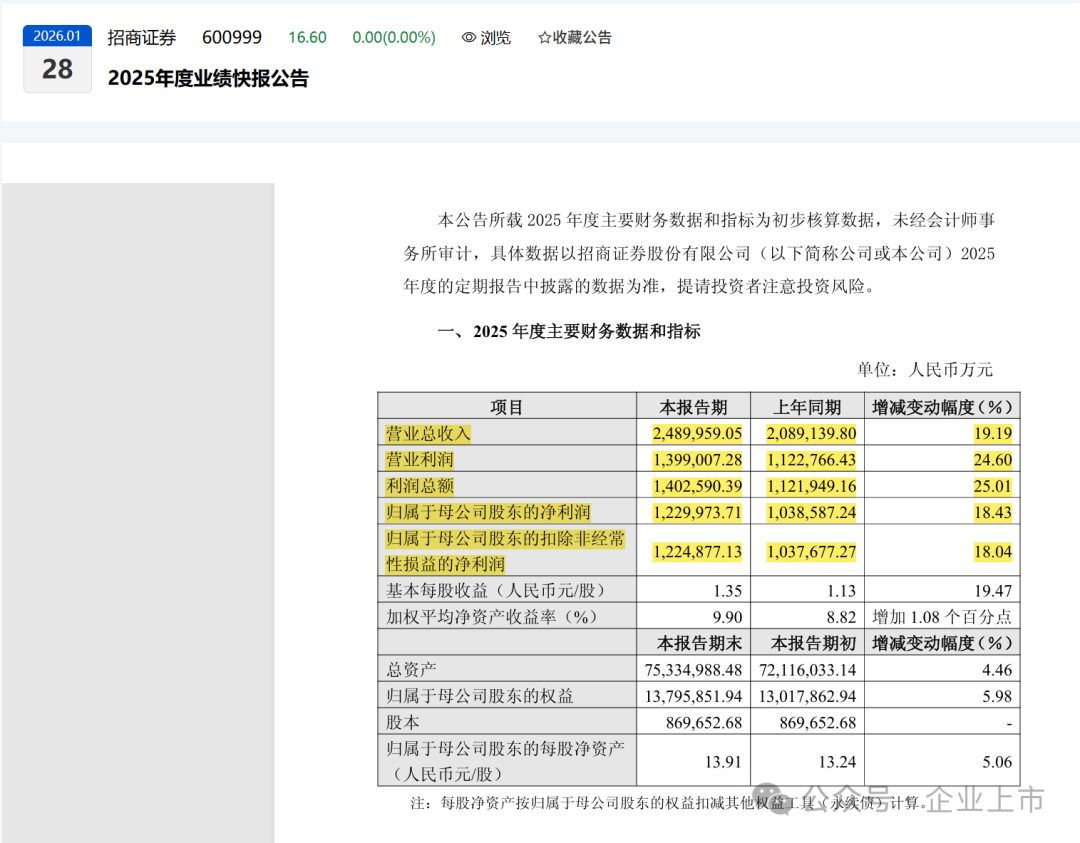Click the title 2025年度业绩快报公告
The height and width of the screenshot is (843, 1080).
[208, 78]
